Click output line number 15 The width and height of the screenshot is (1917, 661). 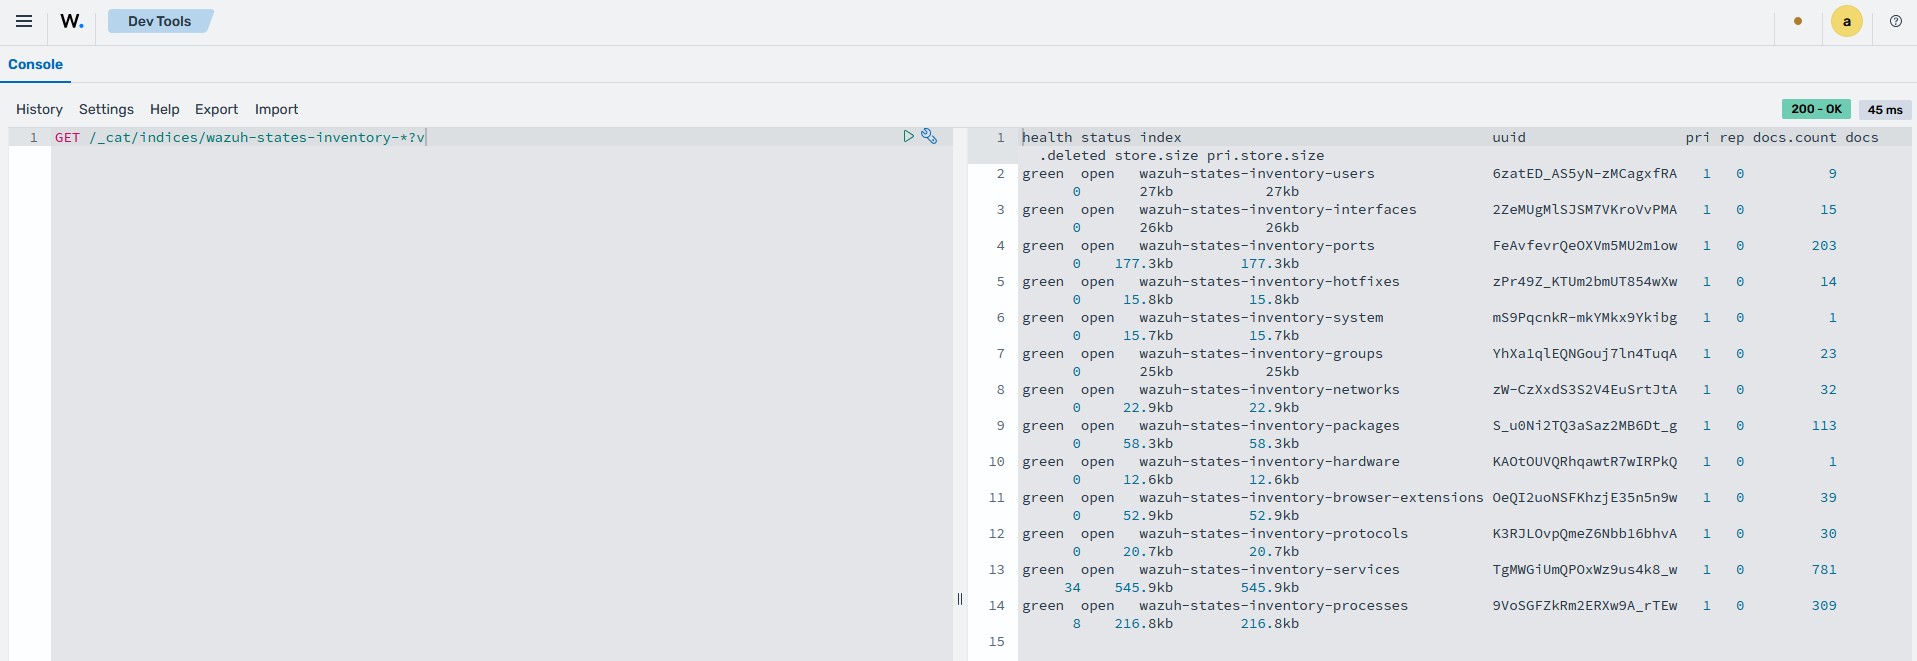pos(996,641)
